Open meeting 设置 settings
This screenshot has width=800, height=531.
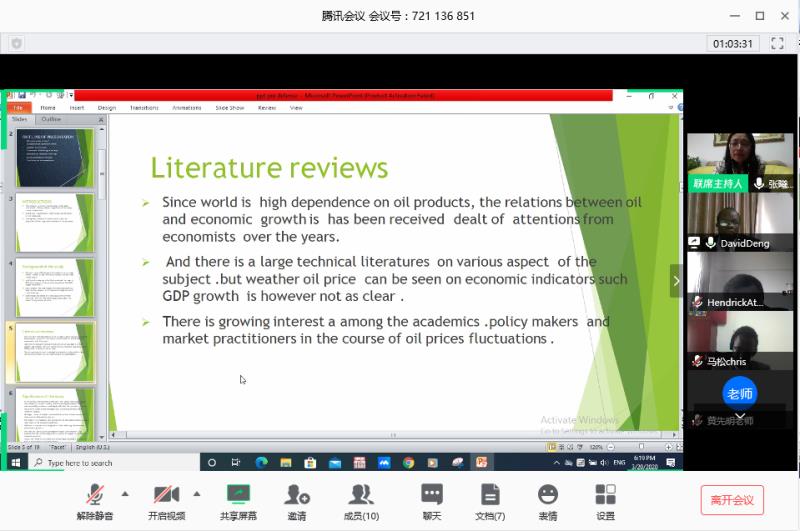click(606, 501)
